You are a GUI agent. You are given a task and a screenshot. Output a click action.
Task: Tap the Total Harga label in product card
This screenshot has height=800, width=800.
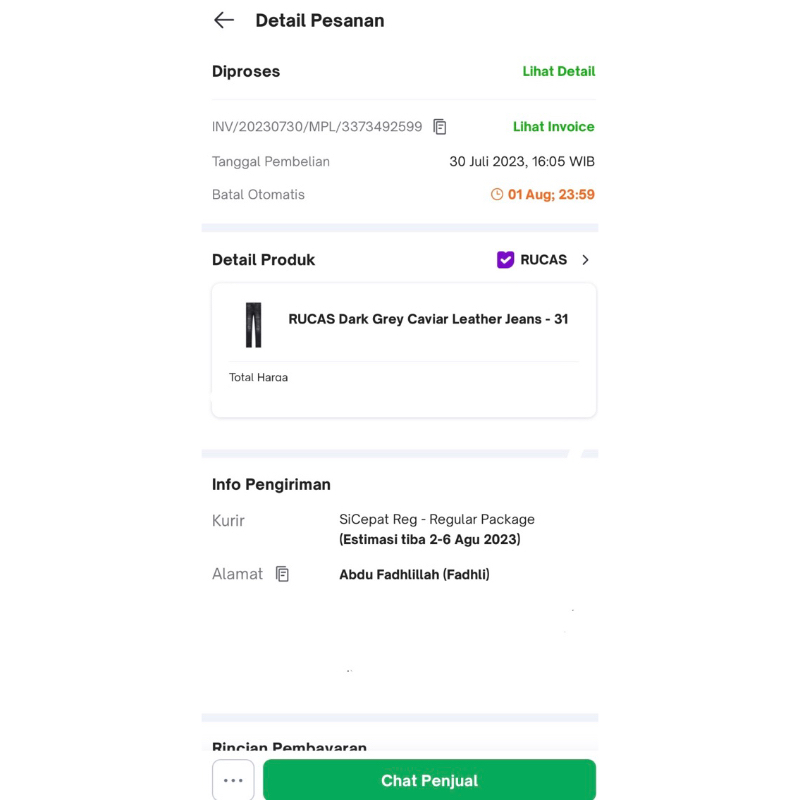pyautogui.click(x=258, y=377)
